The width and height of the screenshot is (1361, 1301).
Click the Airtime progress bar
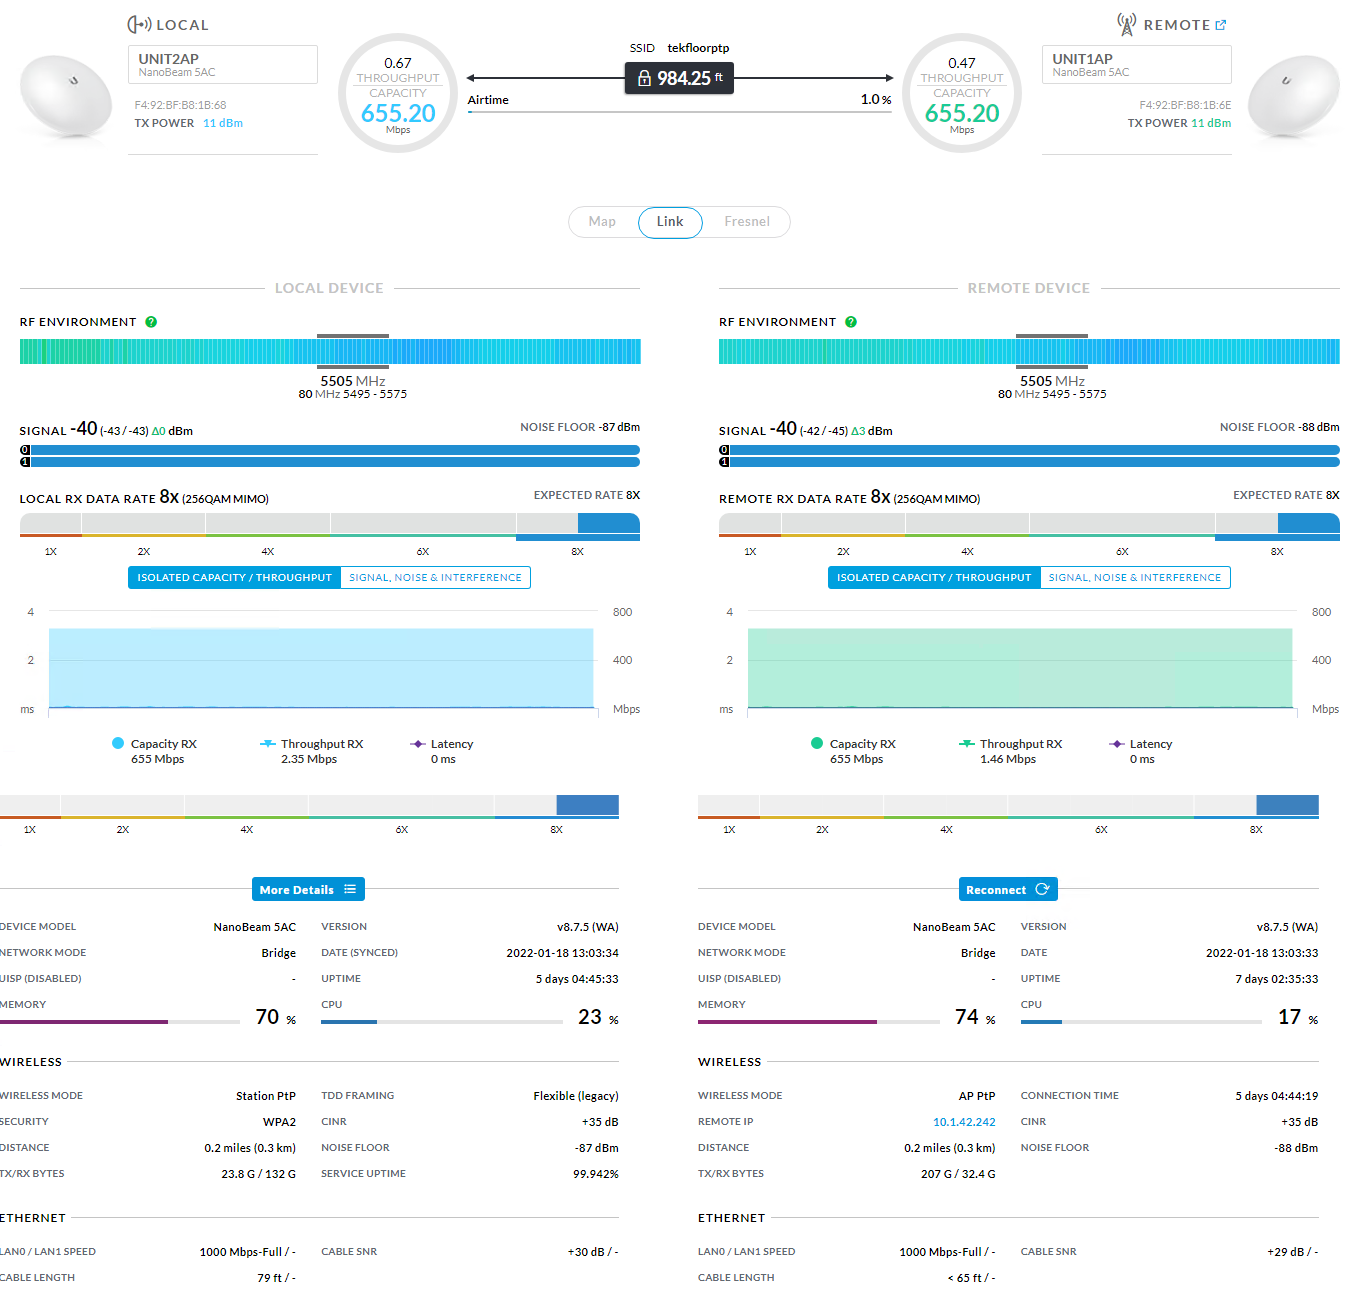(680, 112)
